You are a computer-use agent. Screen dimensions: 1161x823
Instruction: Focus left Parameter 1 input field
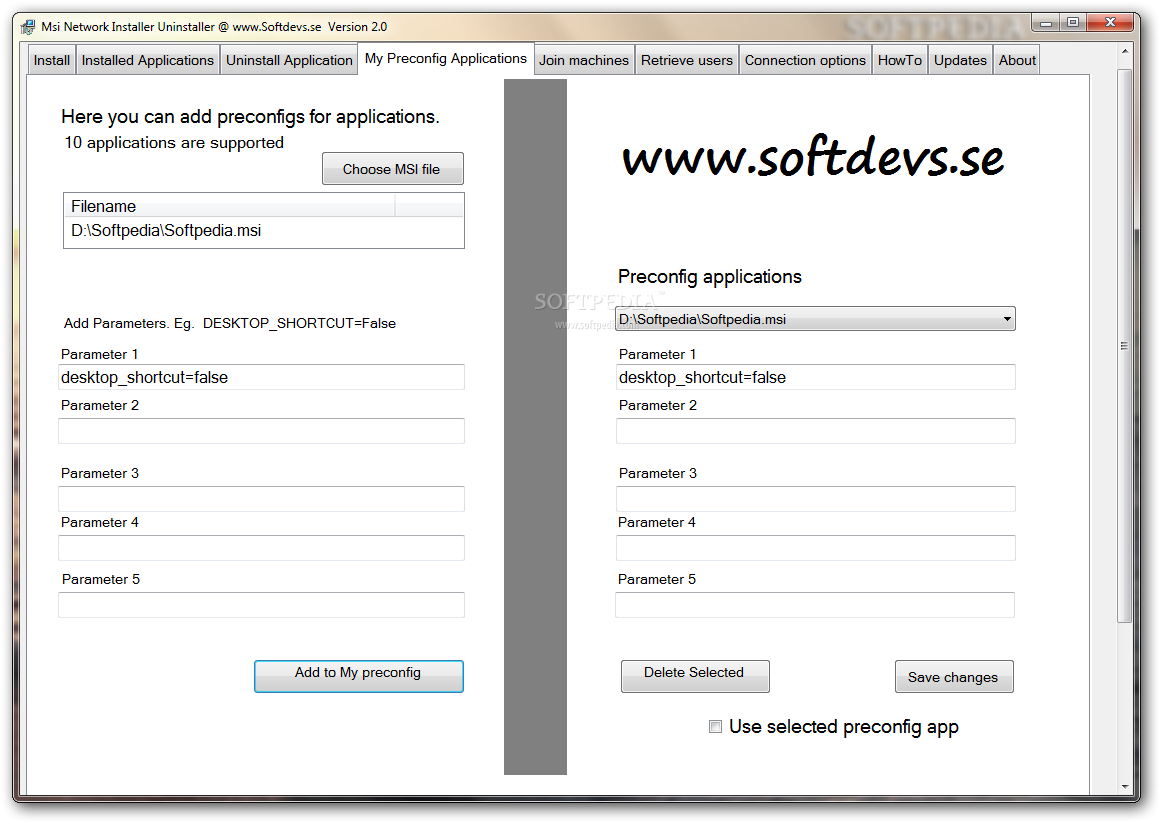tap(261, 377)
